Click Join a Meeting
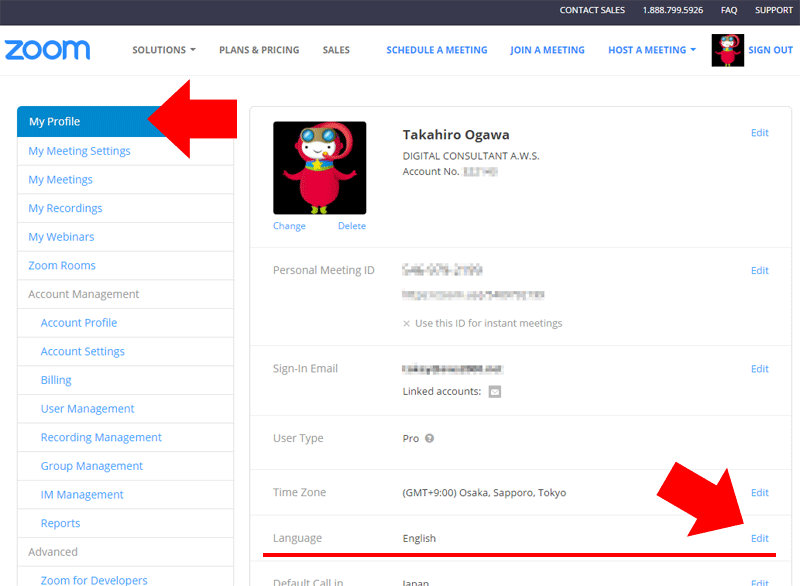The height and width of the screenshot is (586, 800). (x=547, y=50)
